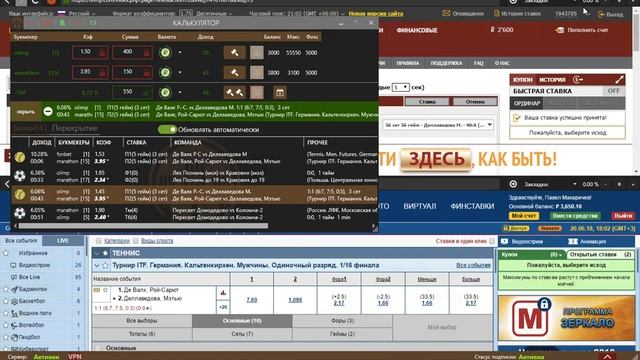Open statistics chart icon beside Де Валк match
The image size is (640, 360).
[x=223, y=293]
